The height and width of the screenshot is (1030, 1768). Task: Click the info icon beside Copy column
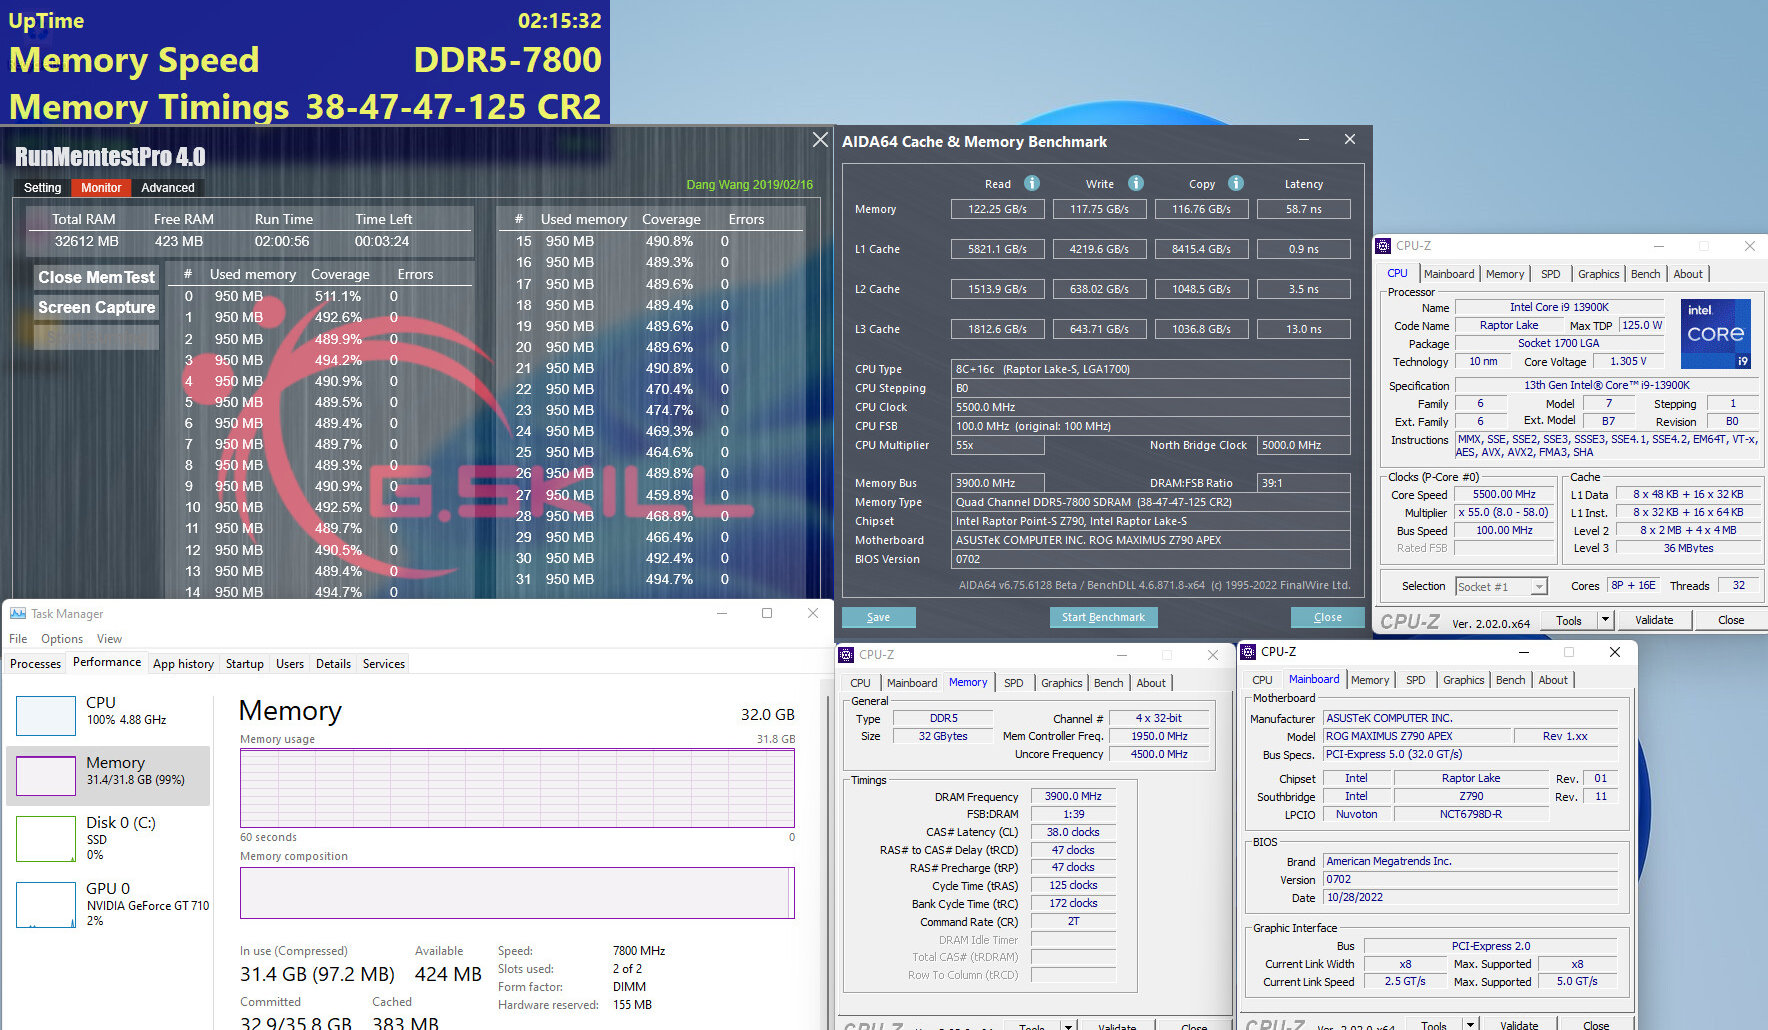(x=1236, y=183)
